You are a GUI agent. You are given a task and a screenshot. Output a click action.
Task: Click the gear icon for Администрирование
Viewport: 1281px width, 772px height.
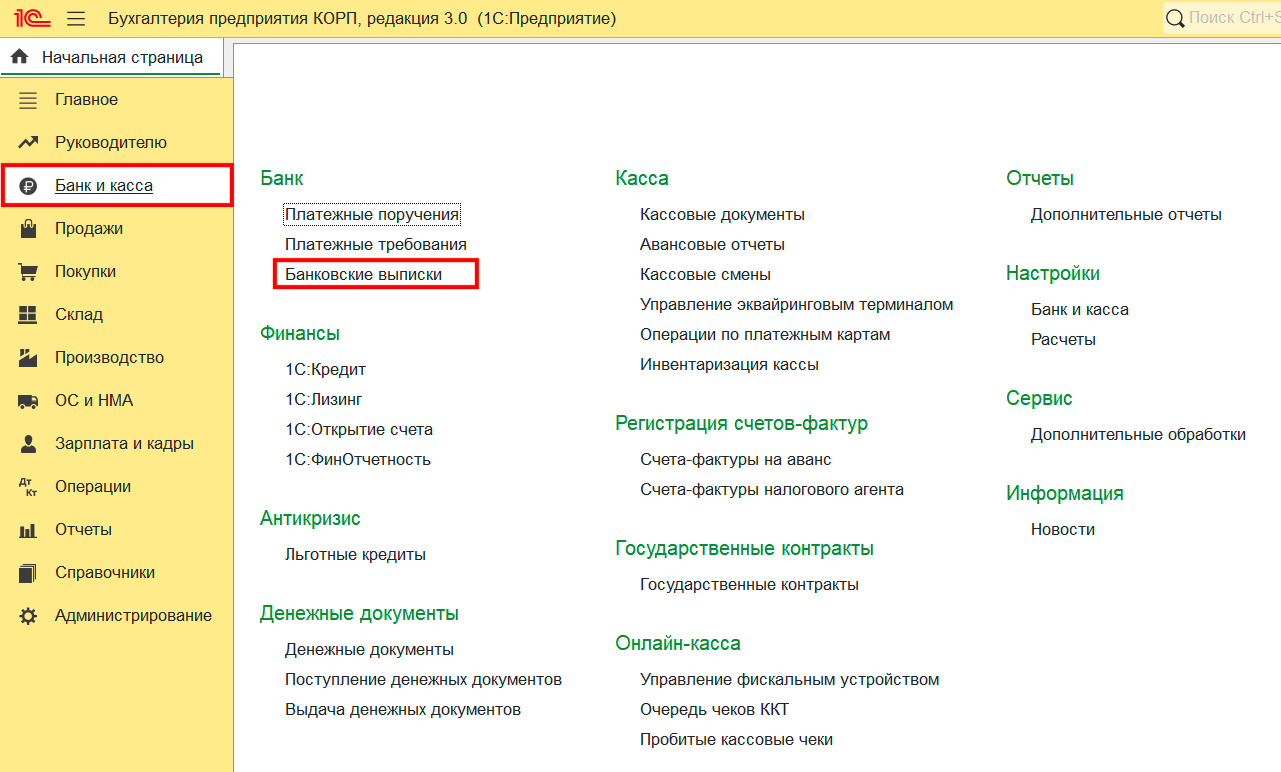28,616
